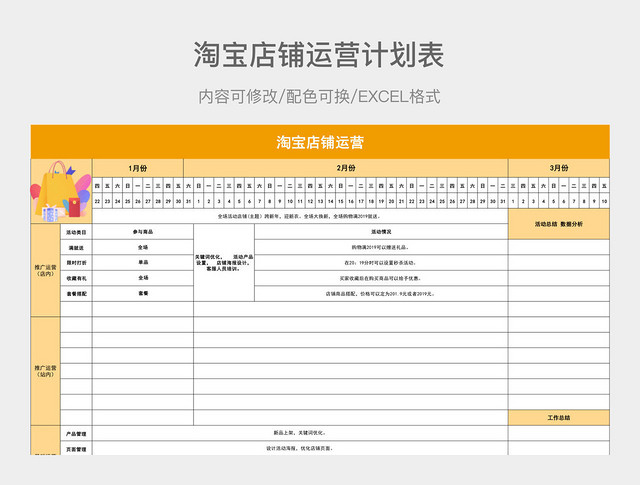Select the merged 关键词优化 preparation cell
Image resolution: width=640 pixels, height=485 pixels.
coord(224,263)
